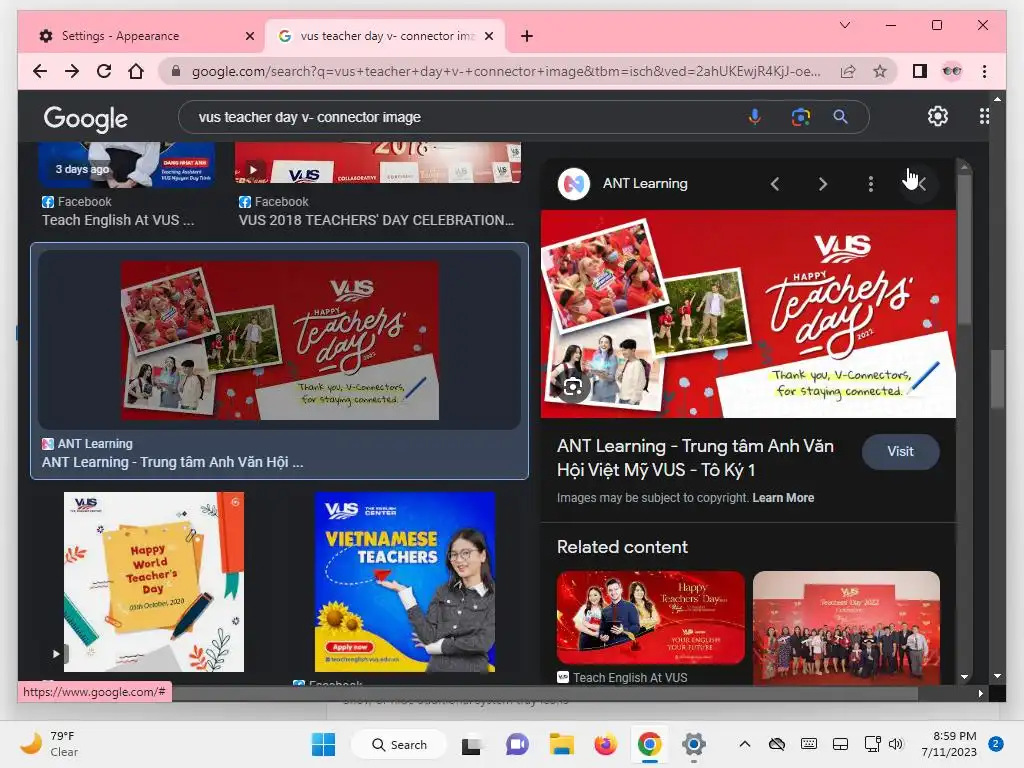
Task: Open more options in preview panel
Action: coord(871,184)
